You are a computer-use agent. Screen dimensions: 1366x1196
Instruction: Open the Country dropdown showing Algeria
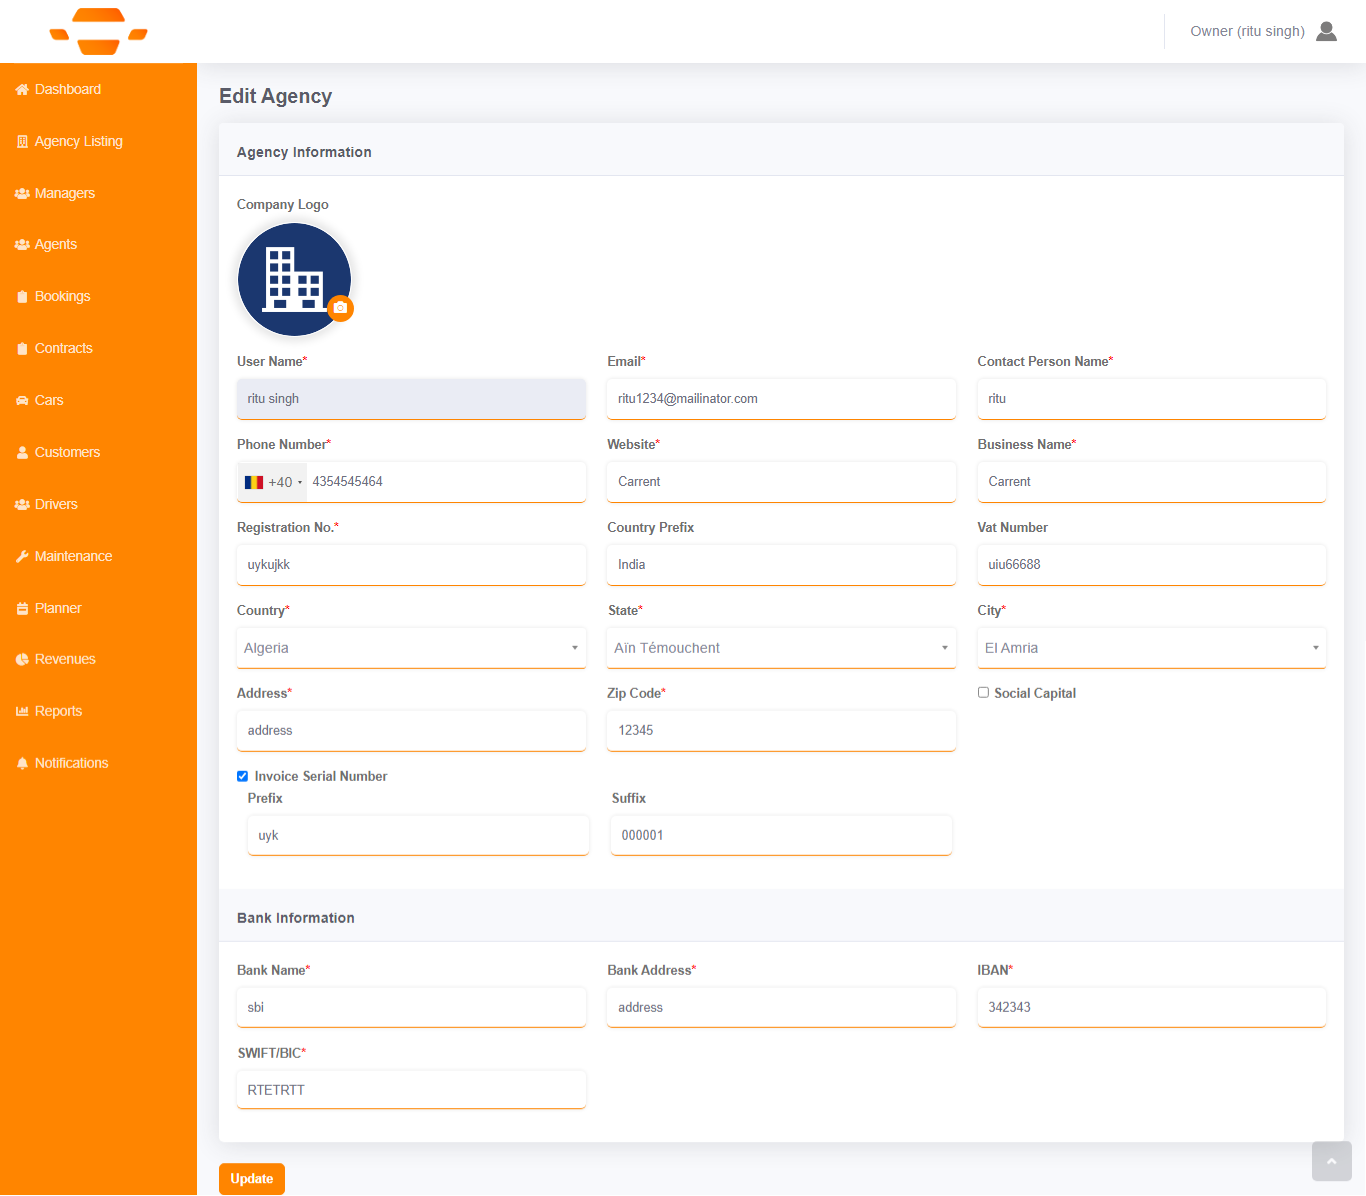411,648
